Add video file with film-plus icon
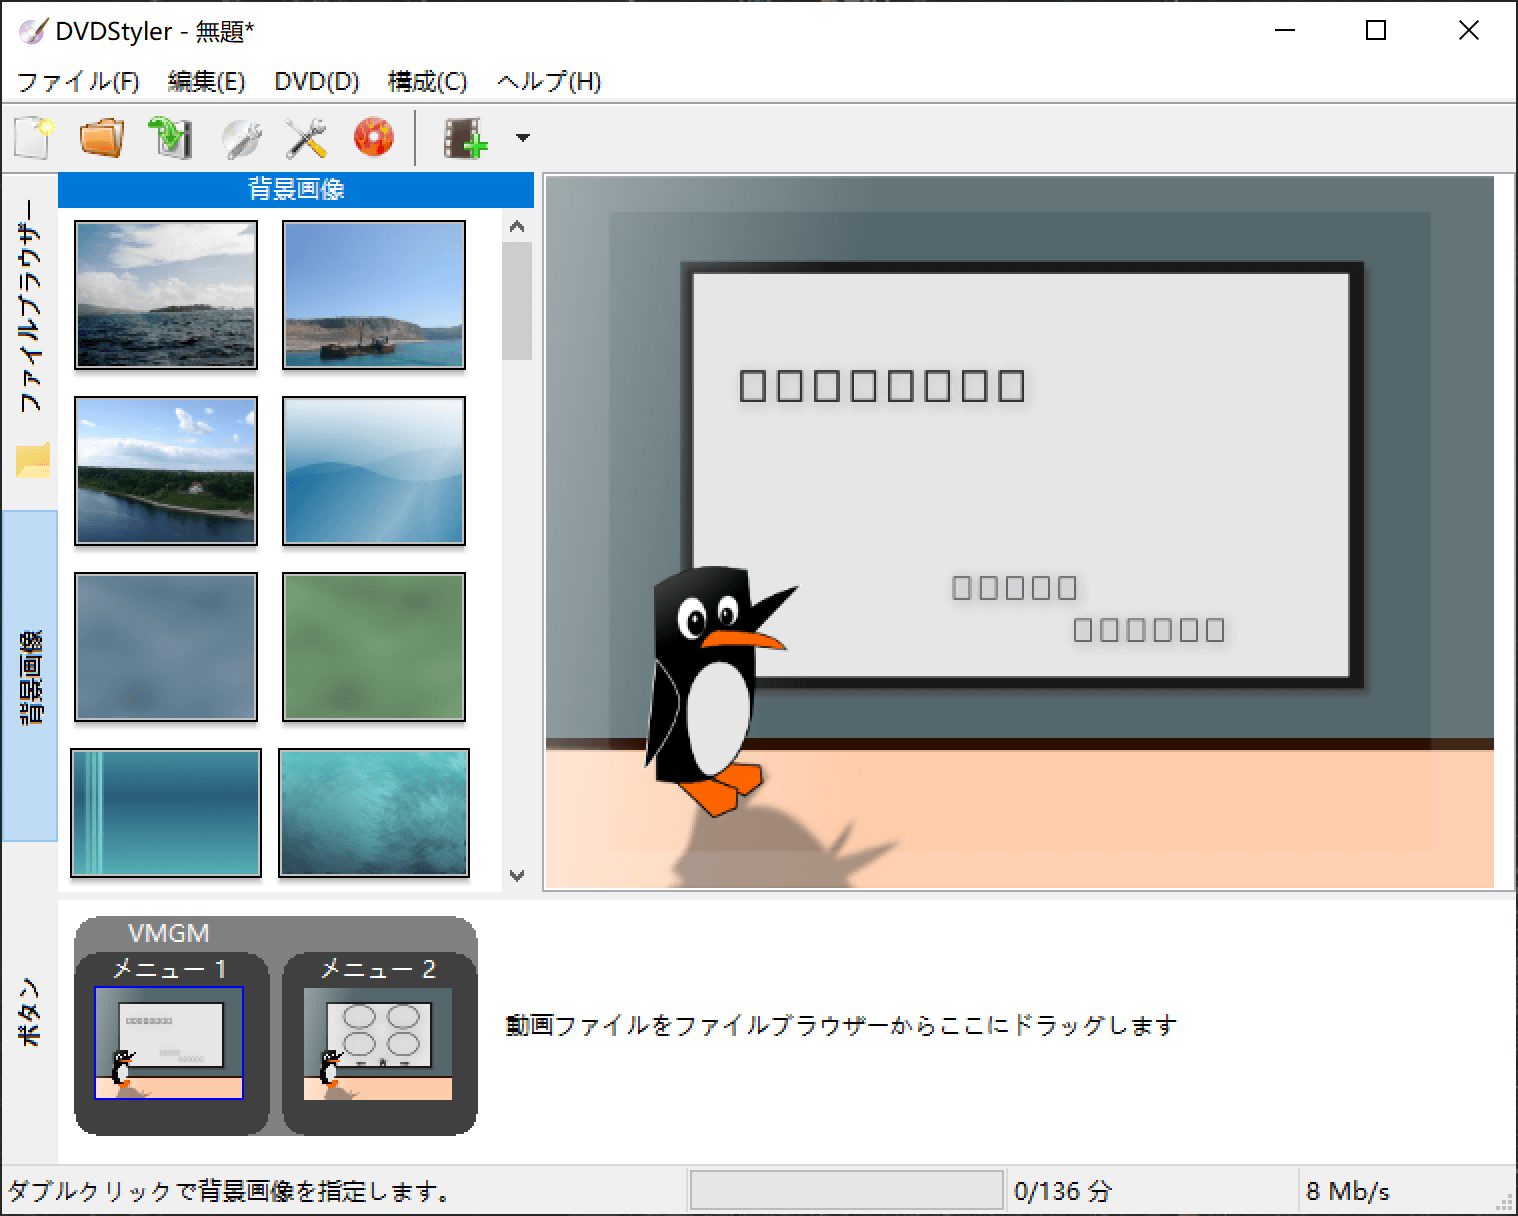The height and width of the screenshot is (1216, 1518). pos(466,138)
